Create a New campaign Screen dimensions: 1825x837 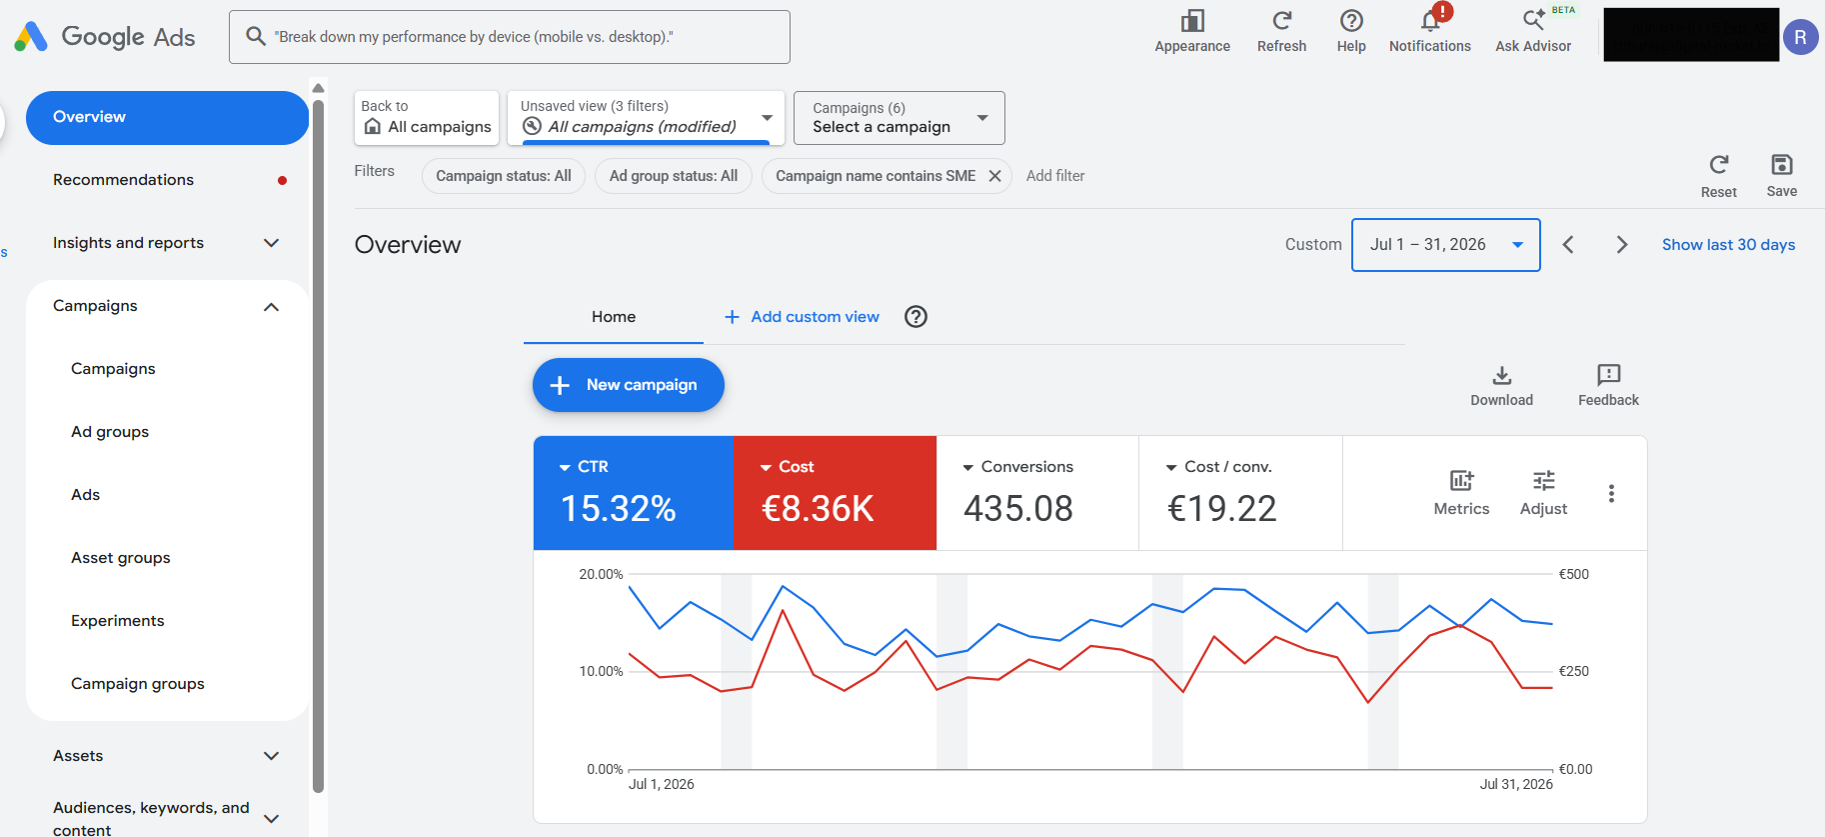point(628,385)
